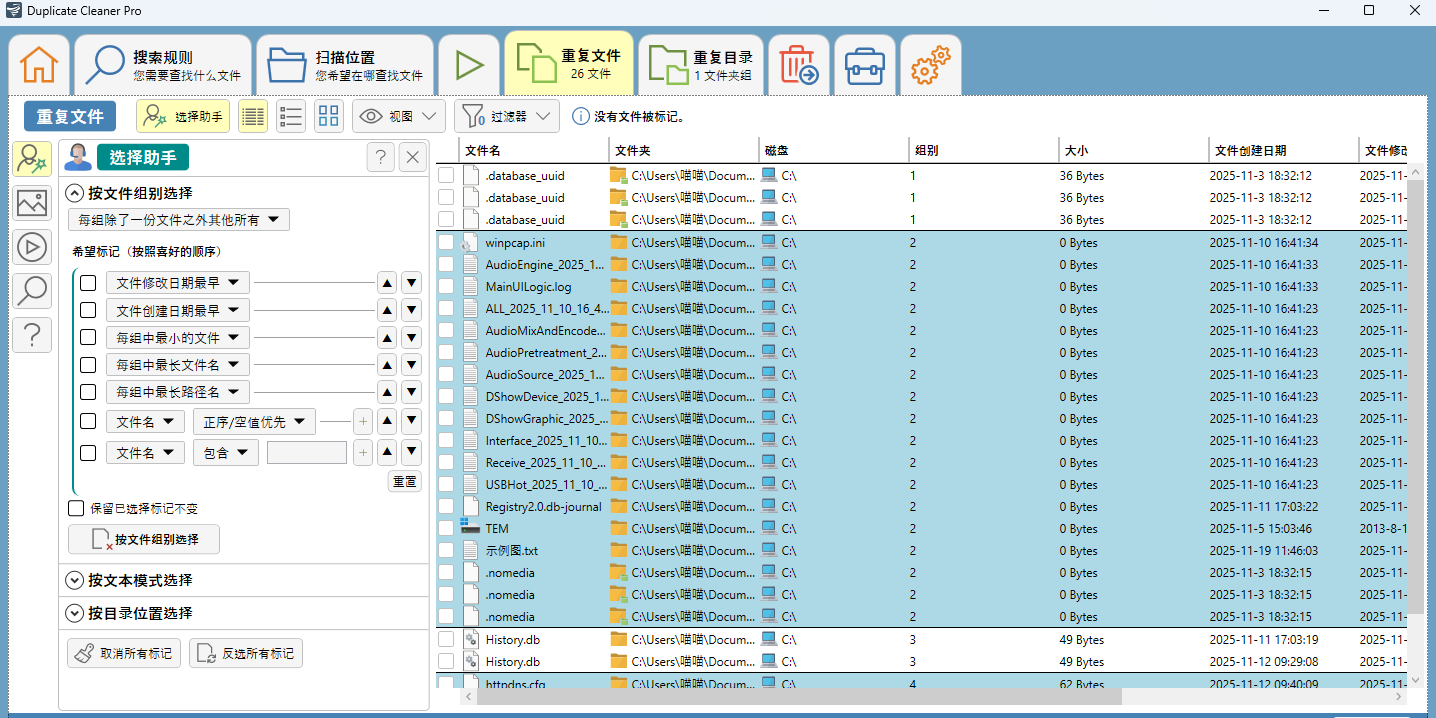This screenshot has width=1436, height=718.
Task: Open settings via the gear icon
Action: pyautogui.click(x=930, y=63)
